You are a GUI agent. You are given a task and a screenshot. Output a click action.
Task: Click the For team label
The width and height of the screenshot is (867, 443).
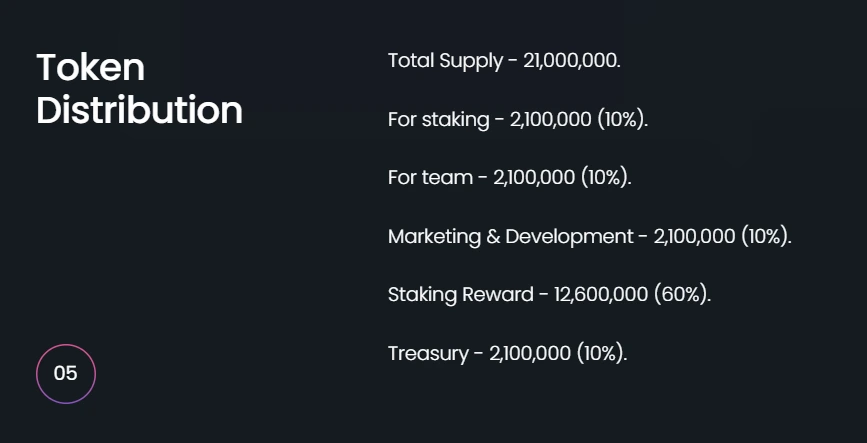tap(430, 178)
